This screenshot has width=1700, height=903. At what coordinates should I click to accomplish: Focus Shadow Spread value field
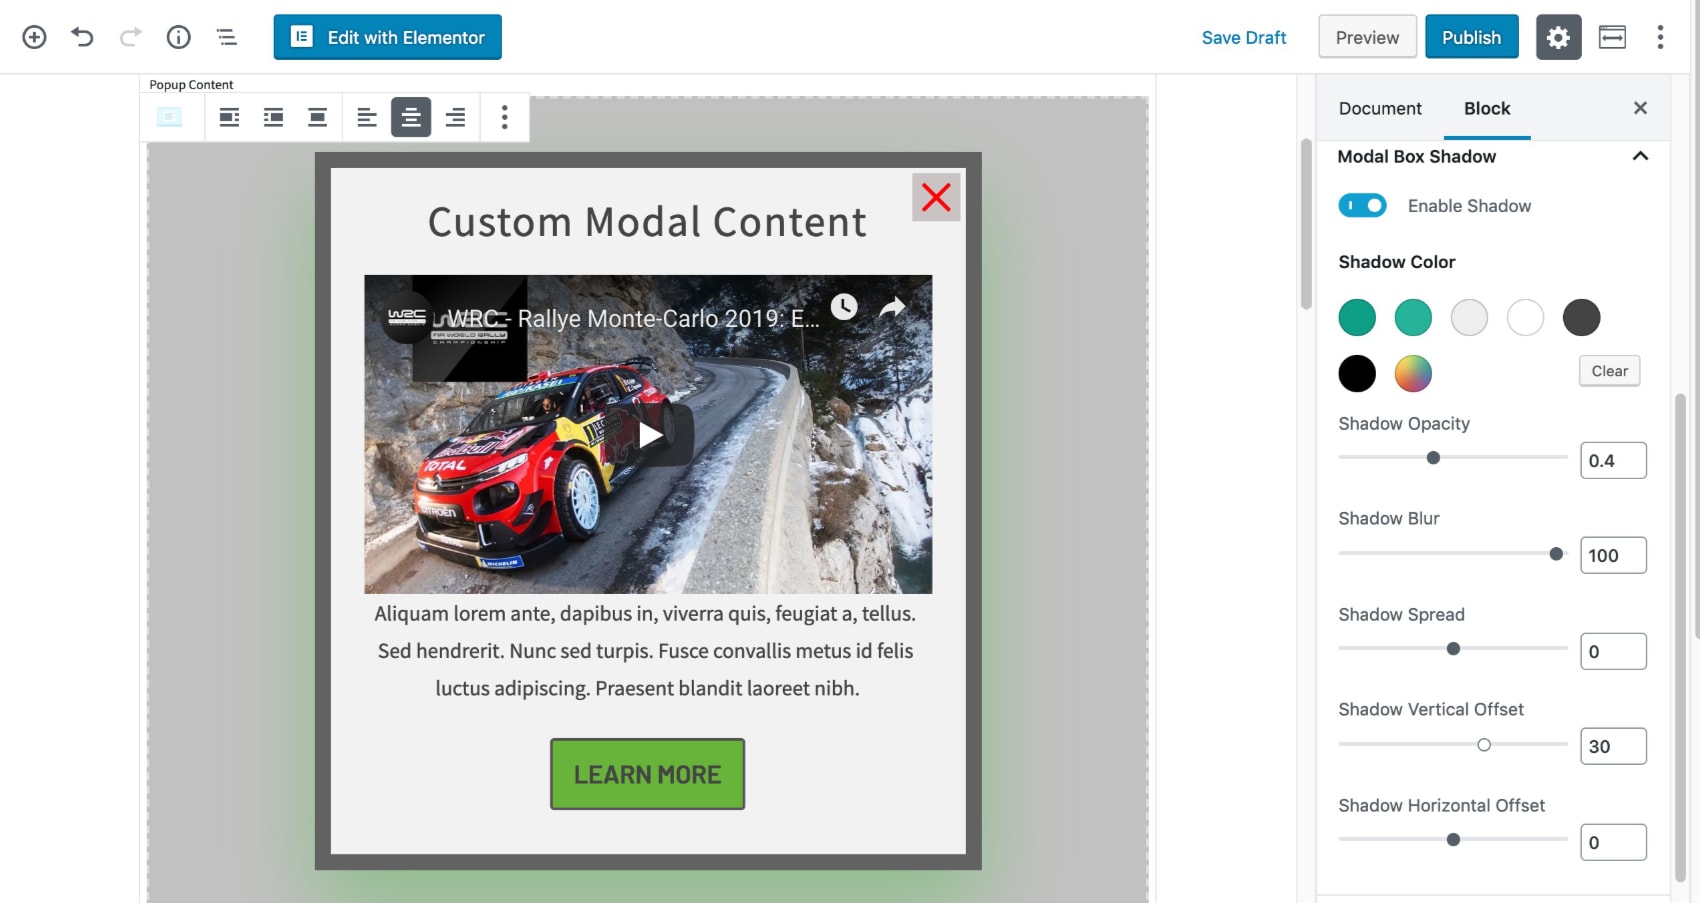pyautogui.click(x=1613, y=651)
